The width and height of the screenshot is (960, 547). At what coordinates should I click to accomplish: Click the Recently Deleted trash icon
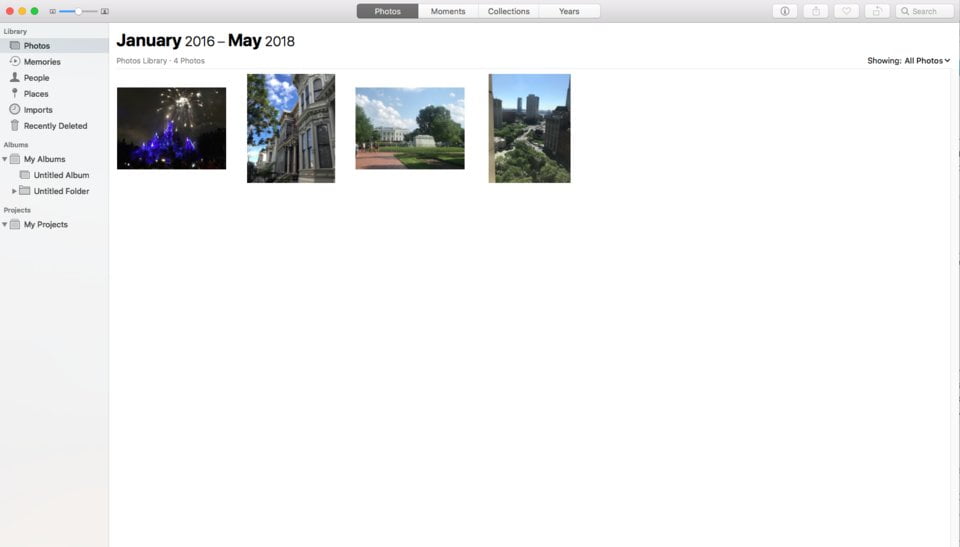click(x=15, y=125)
